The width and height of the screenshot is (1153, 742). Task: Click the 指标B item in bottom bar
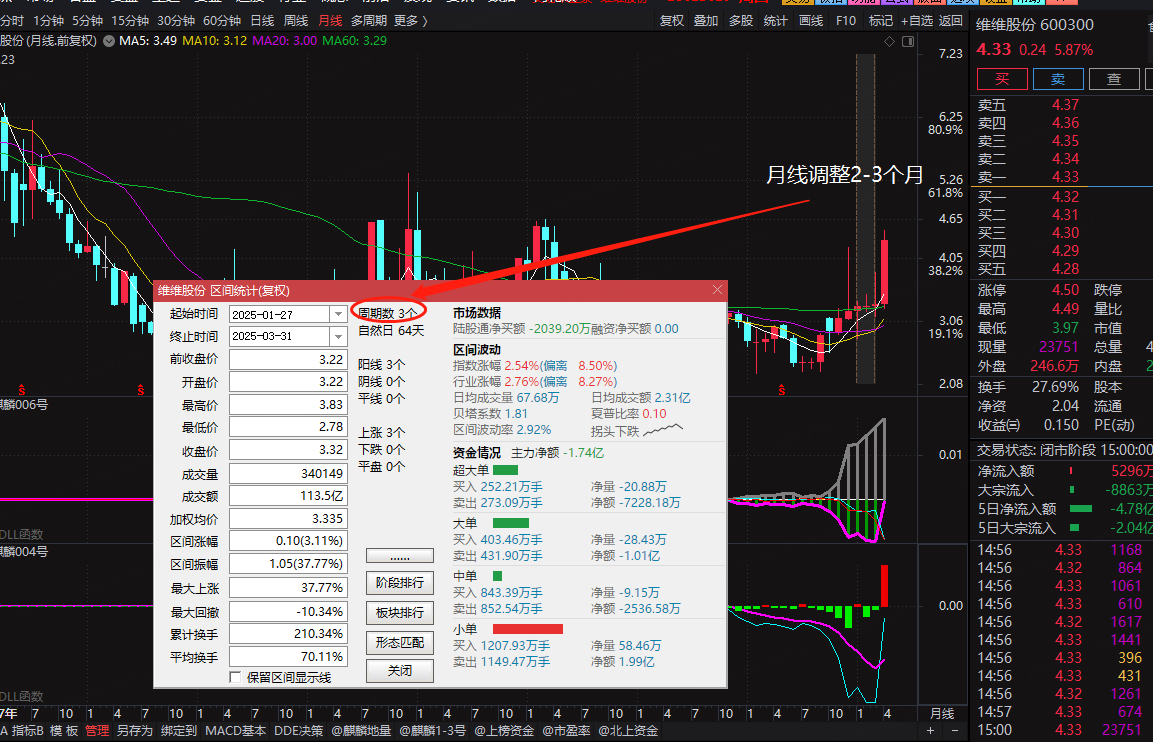[27, 730]
